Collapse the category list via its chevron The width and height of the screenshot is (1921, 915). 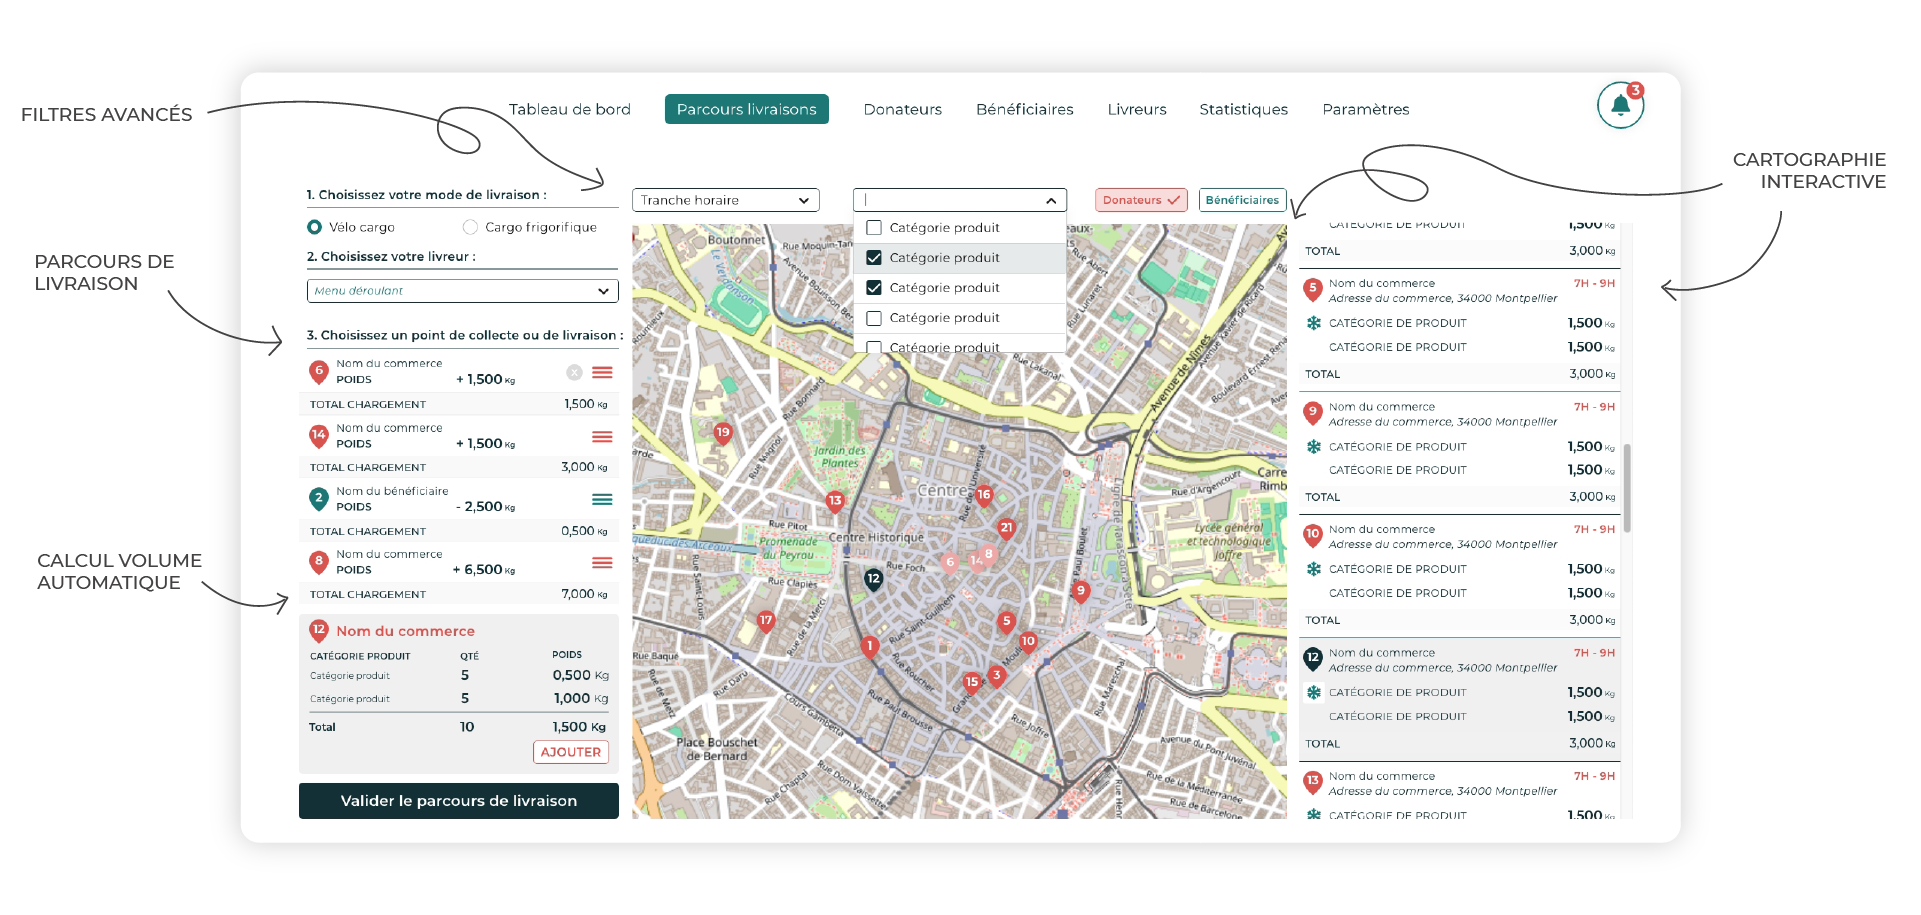1050,200
